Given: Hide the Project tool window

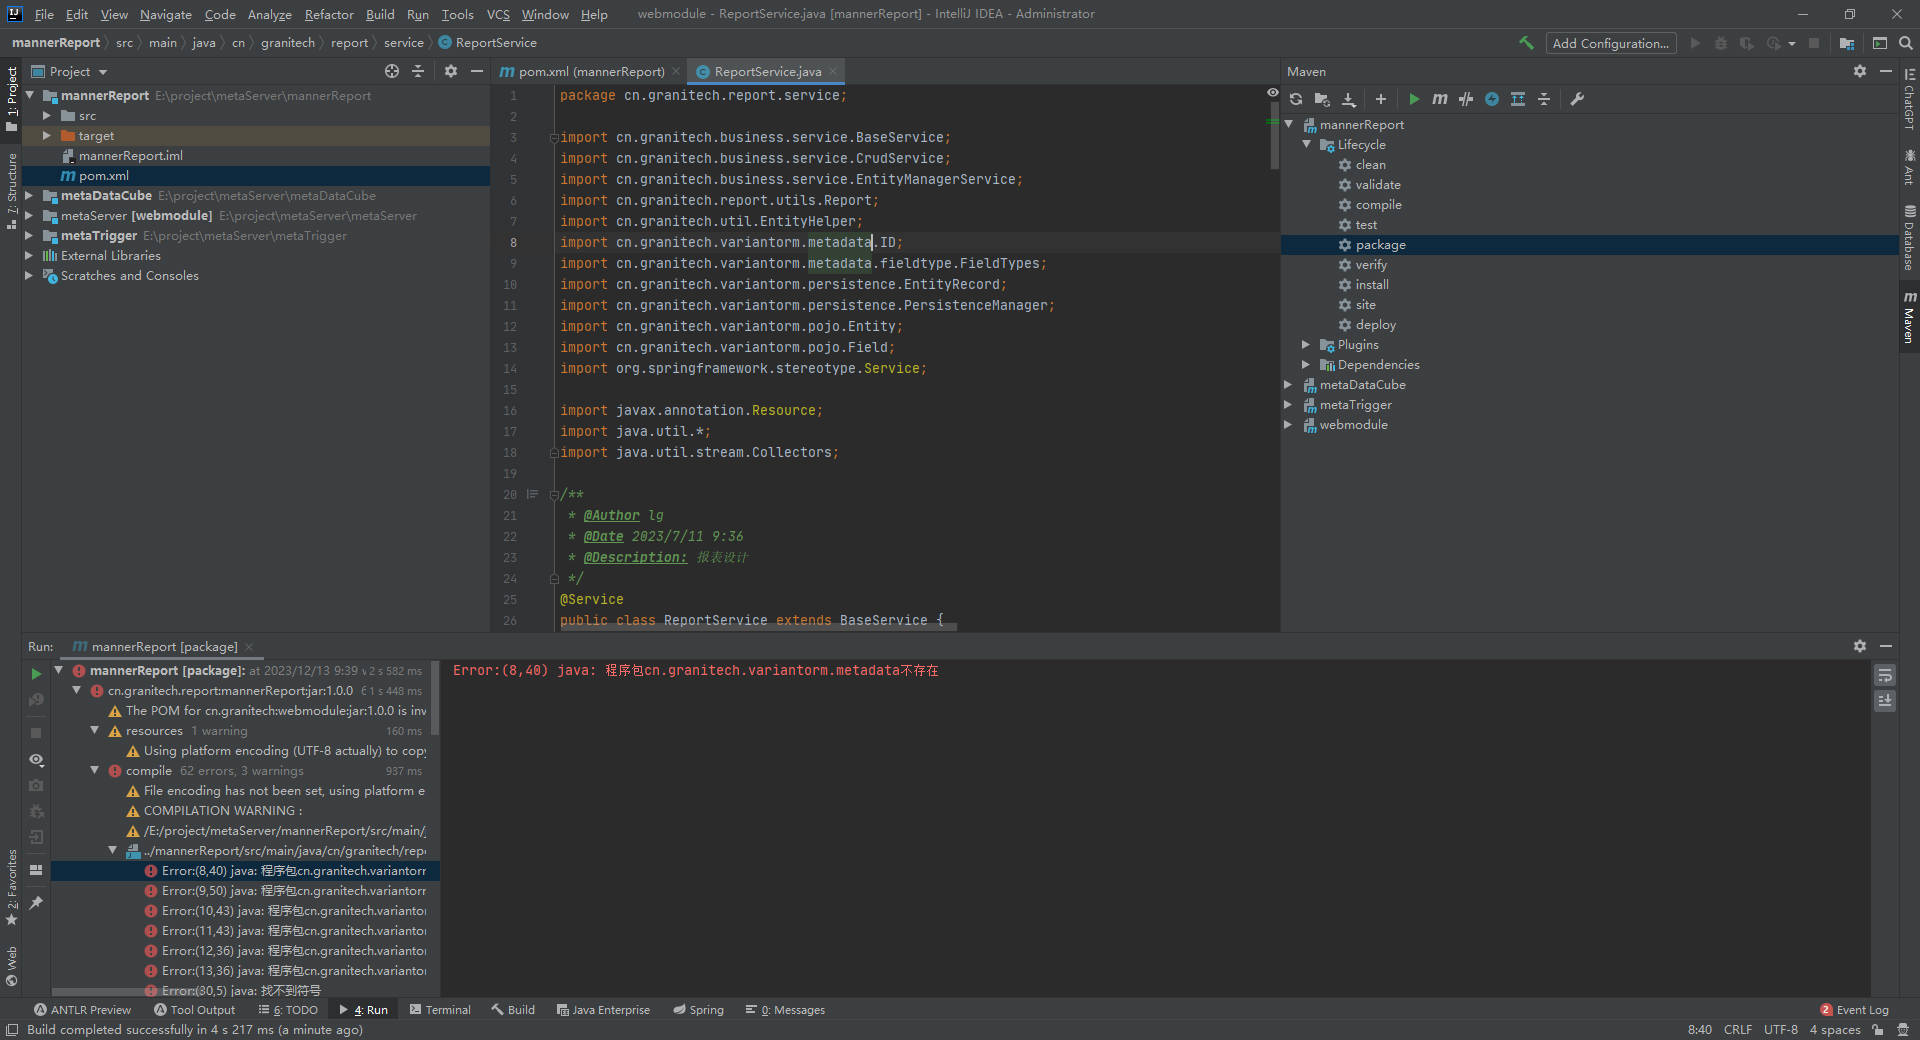Looking at the screenshot, I should 477,71.
